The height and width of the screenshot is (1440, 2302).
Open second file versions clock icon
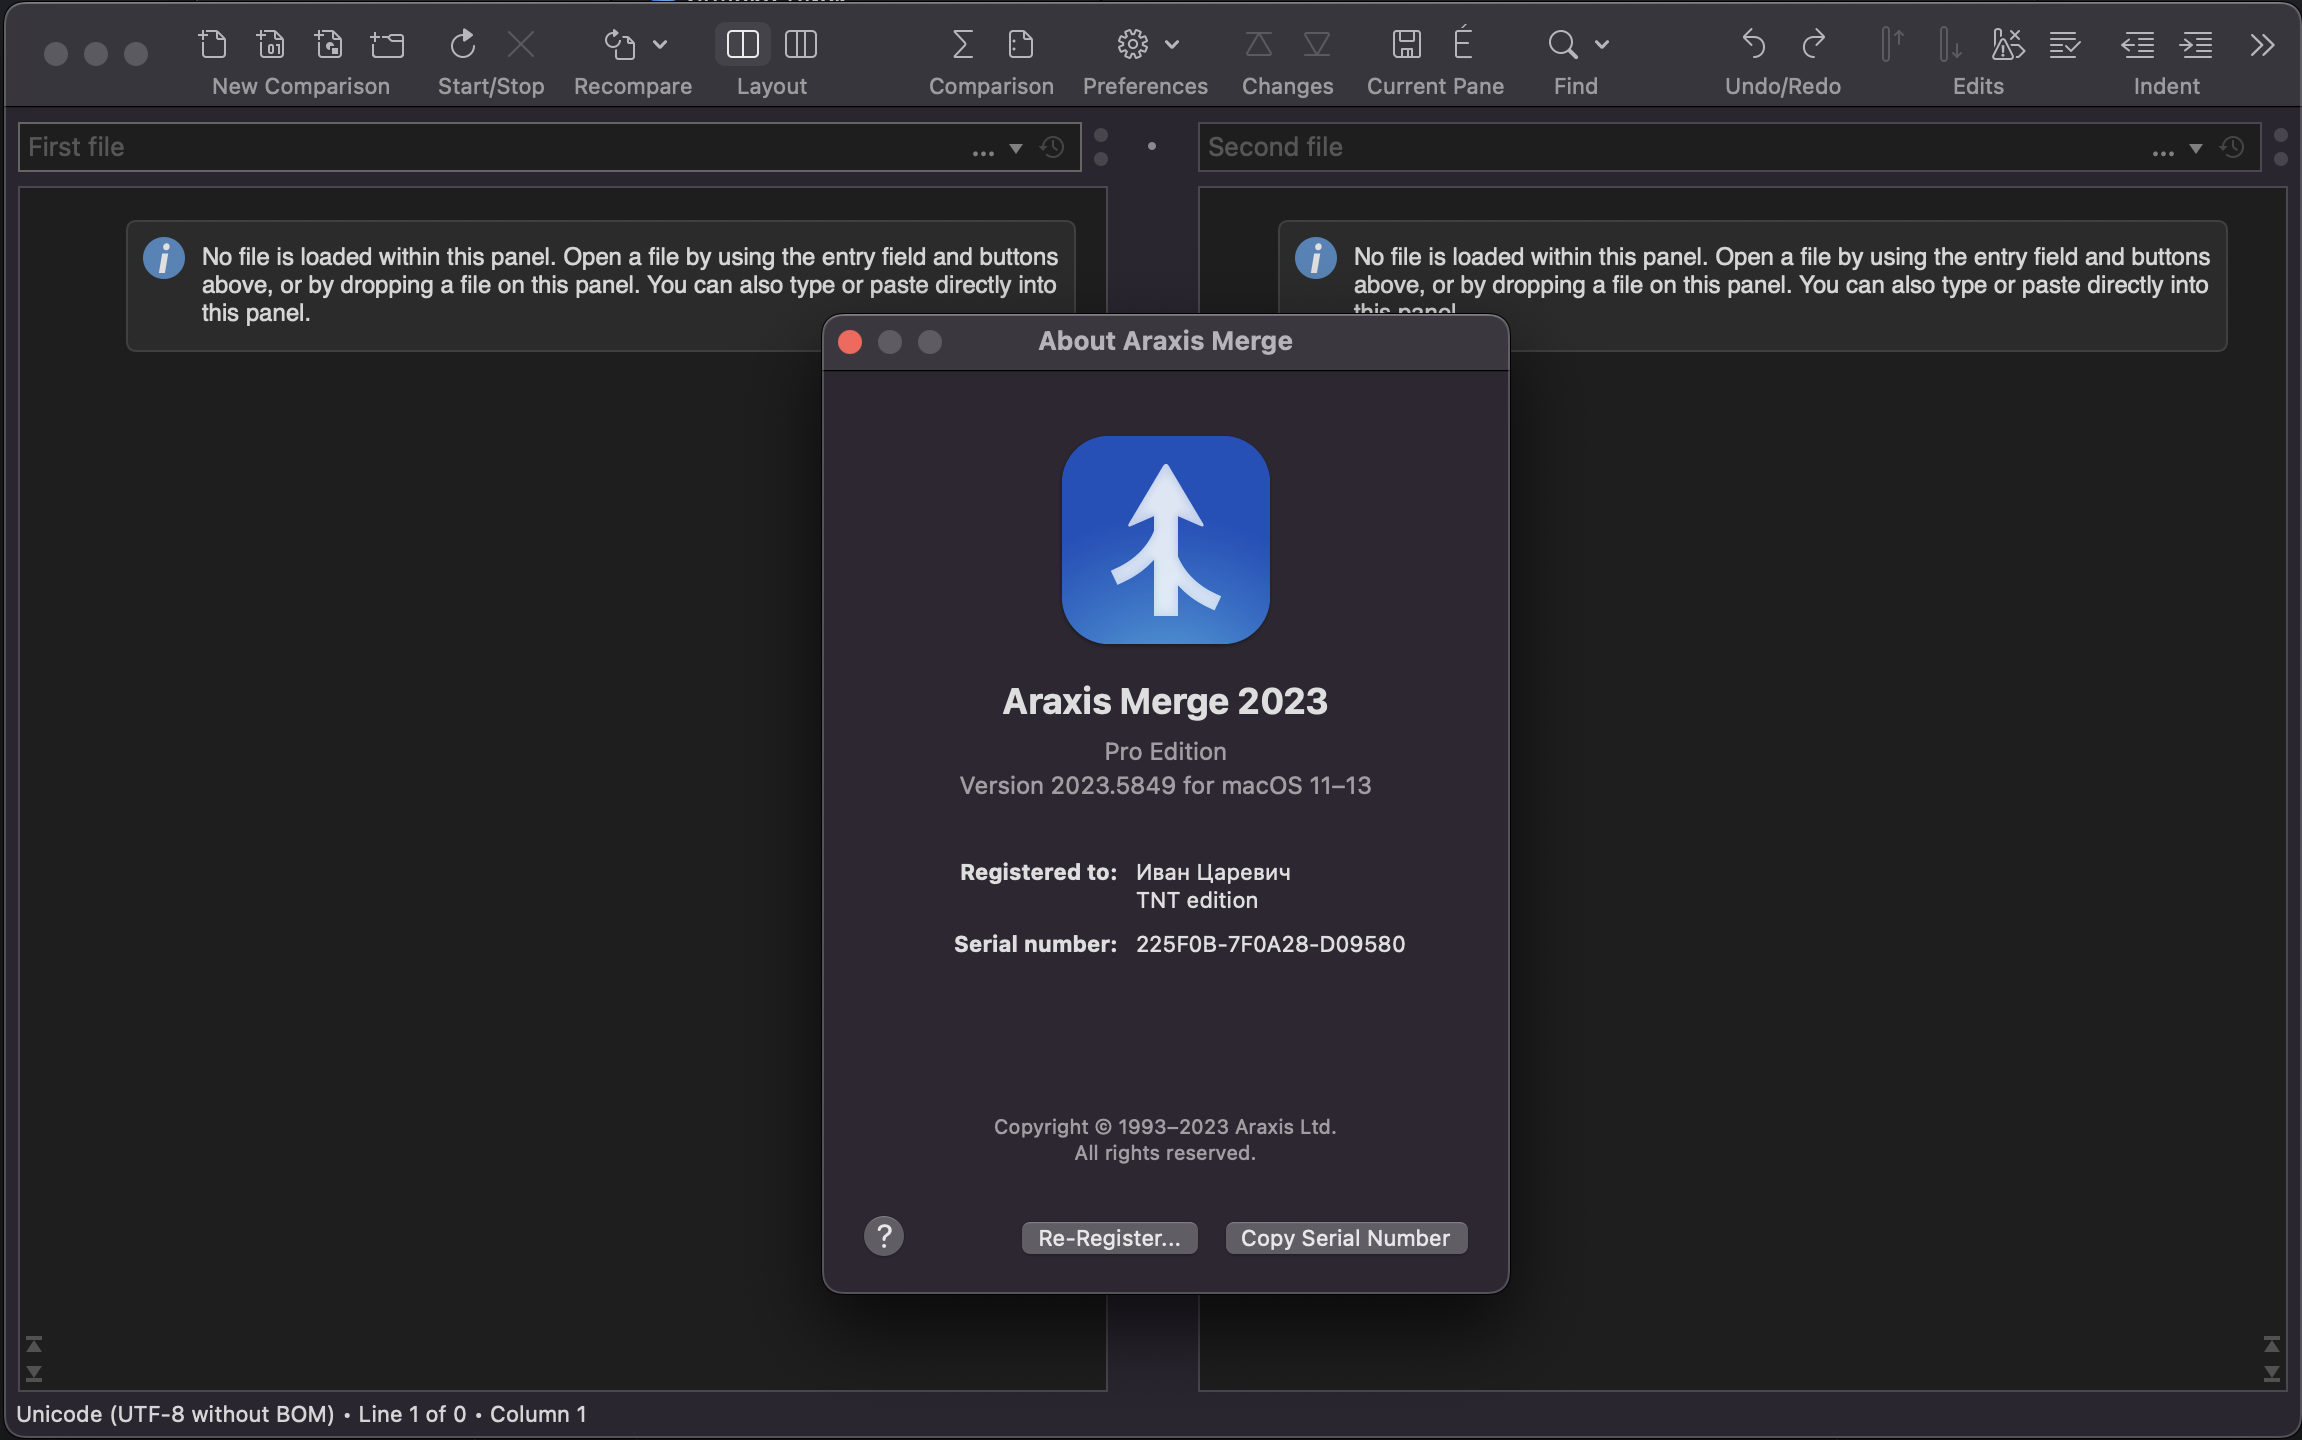coord(2232,147)
